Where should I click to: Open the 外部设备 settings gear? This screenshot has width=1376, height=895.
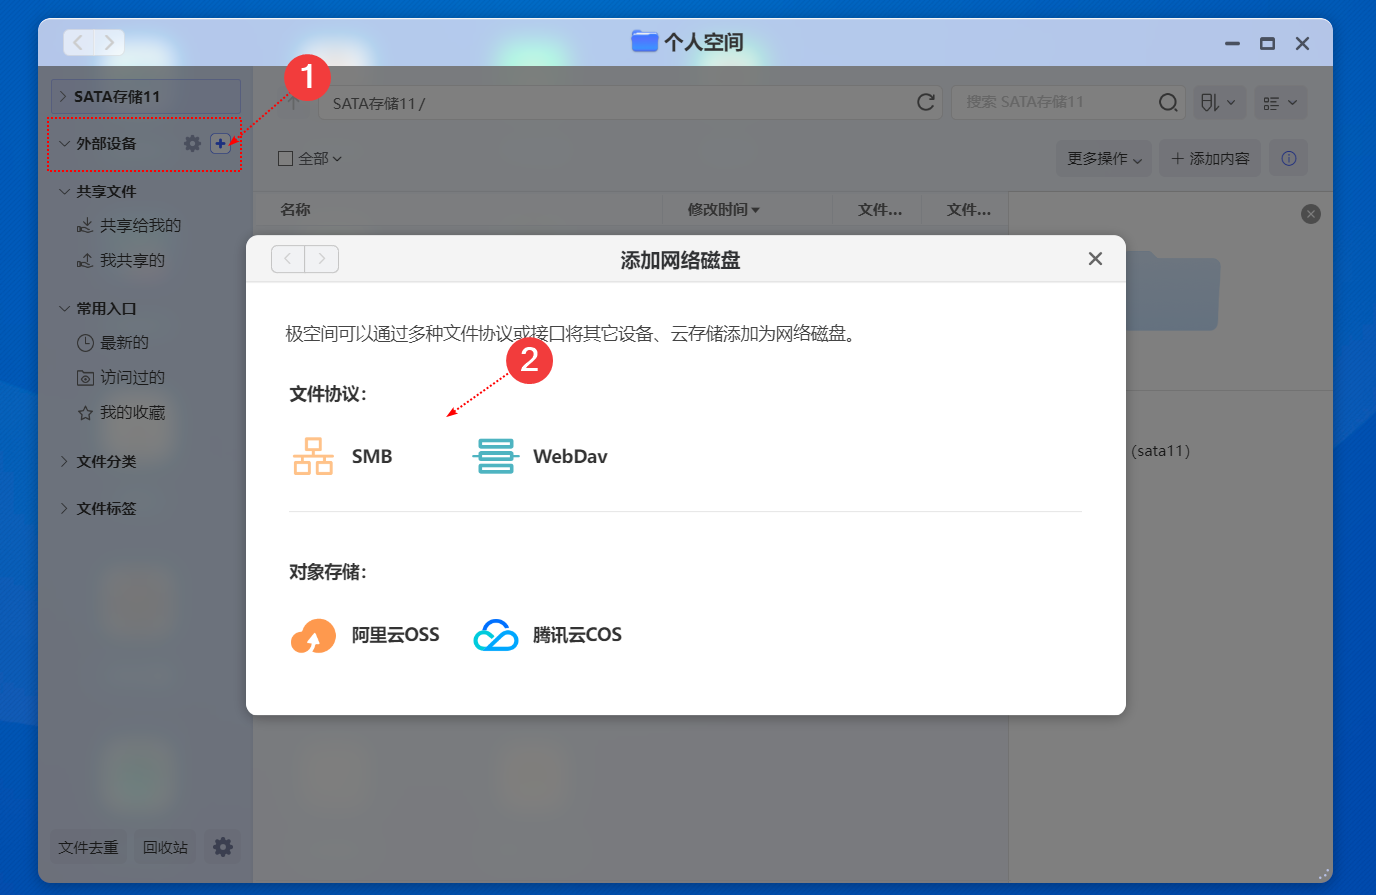pyautogui.click(x=191, y=143)
